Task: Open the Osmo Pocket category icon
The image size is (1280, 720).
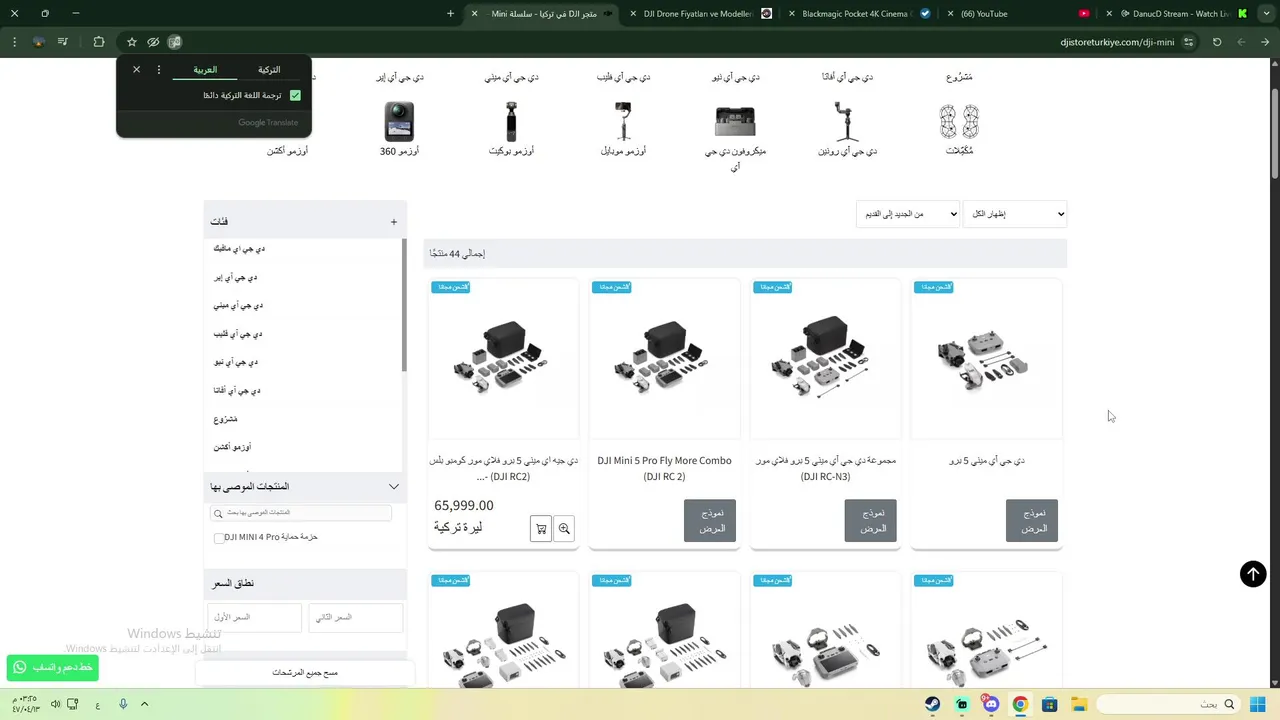Action: tap(511, 122)
